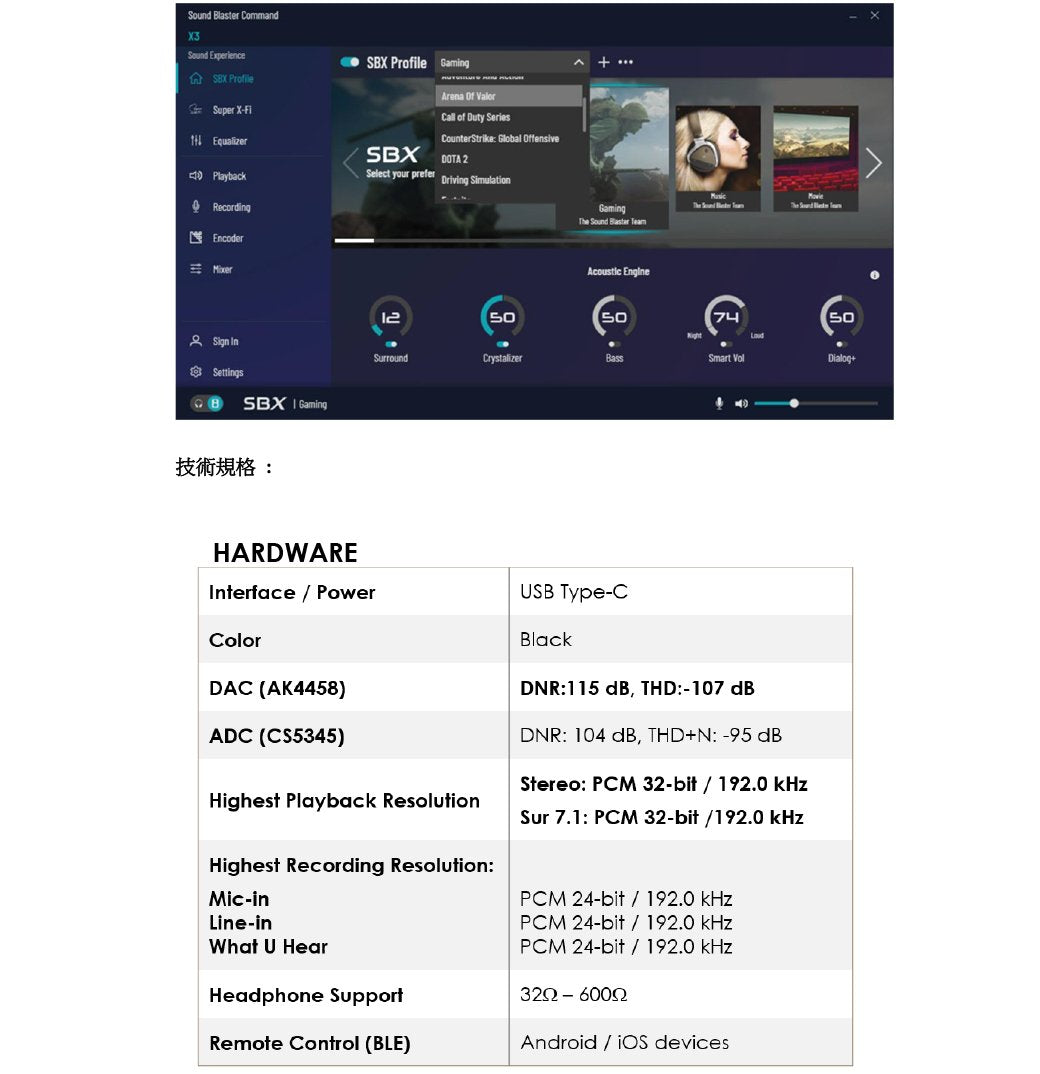Viewport: 1040px width, 1074px height.
Task: Click the Acoustic Engine info icon
Action: click(874, 275)
